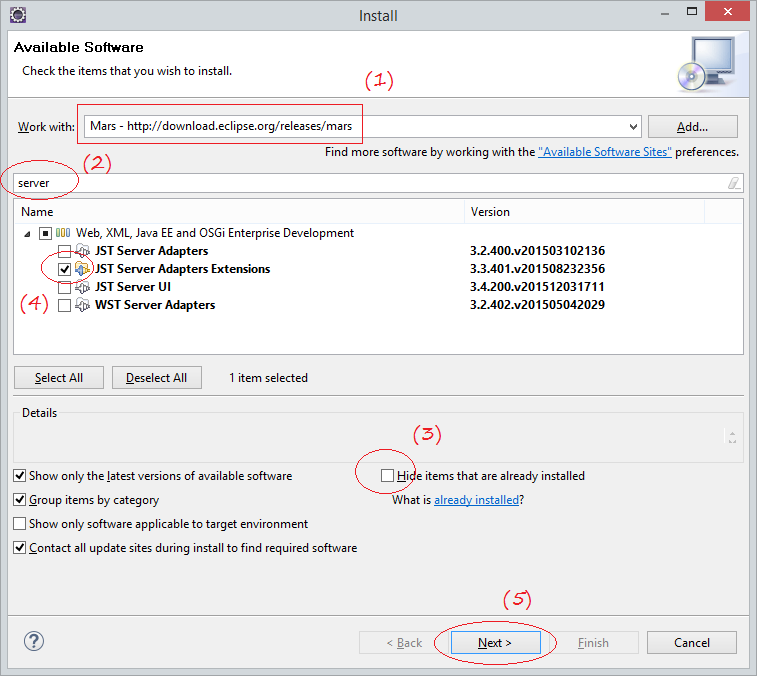Close the Install dialog
This screenshot has height=676, width=757.
pos(728,11)
